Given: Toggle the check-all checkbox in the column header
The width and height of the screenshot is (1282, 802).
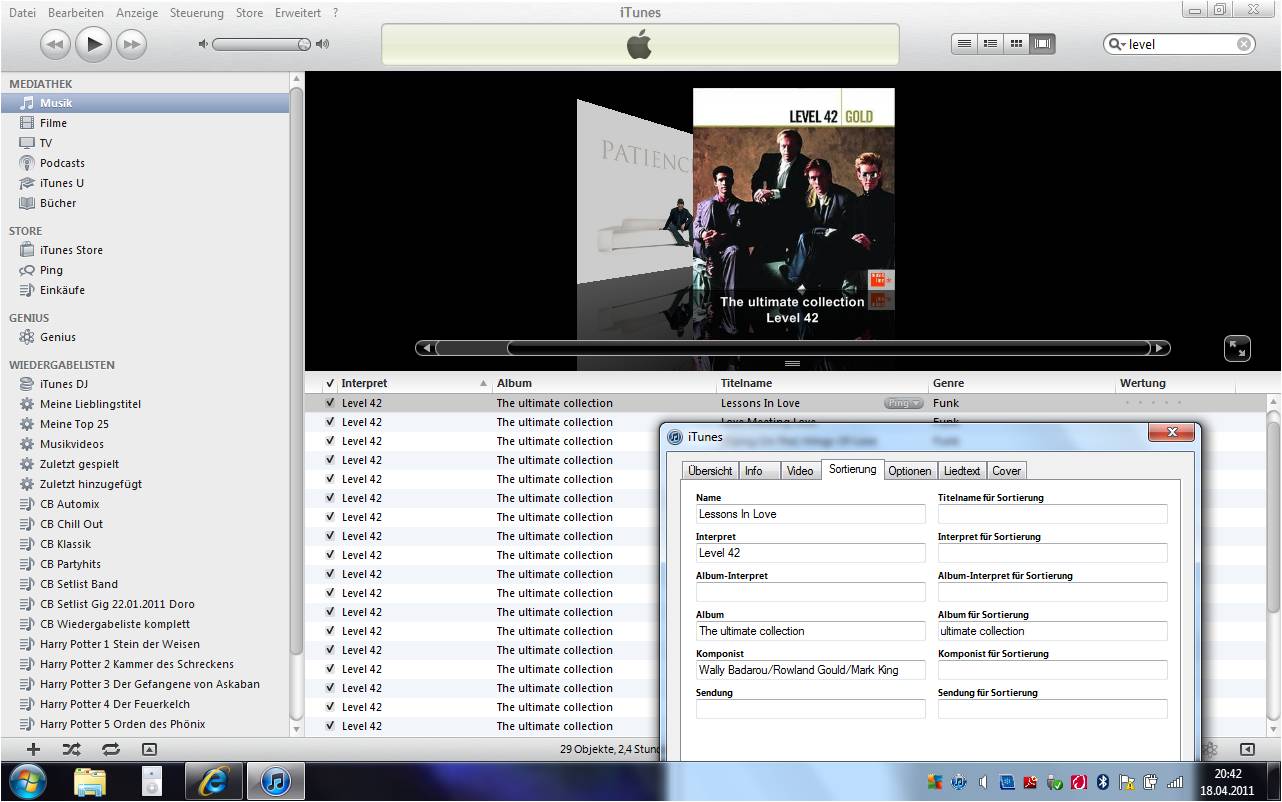Looking at the screenshot, I should [330, 383].
